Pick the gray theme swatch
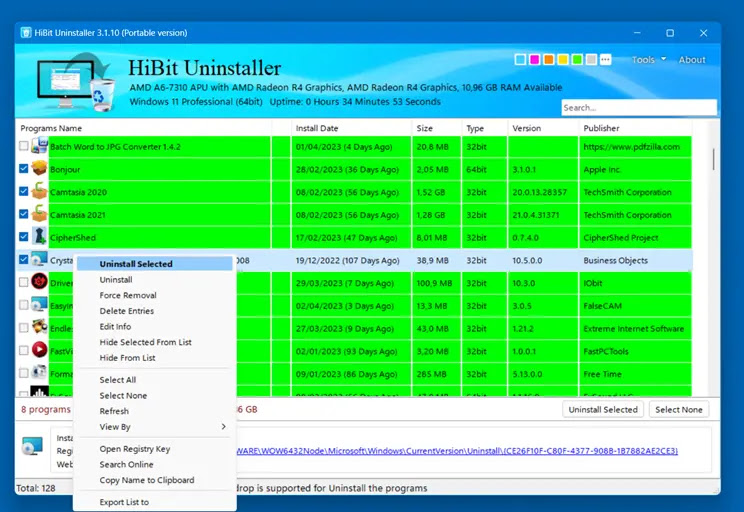Image resolution: width=744 pixels, height=512 pixels. tap(591, 59)
